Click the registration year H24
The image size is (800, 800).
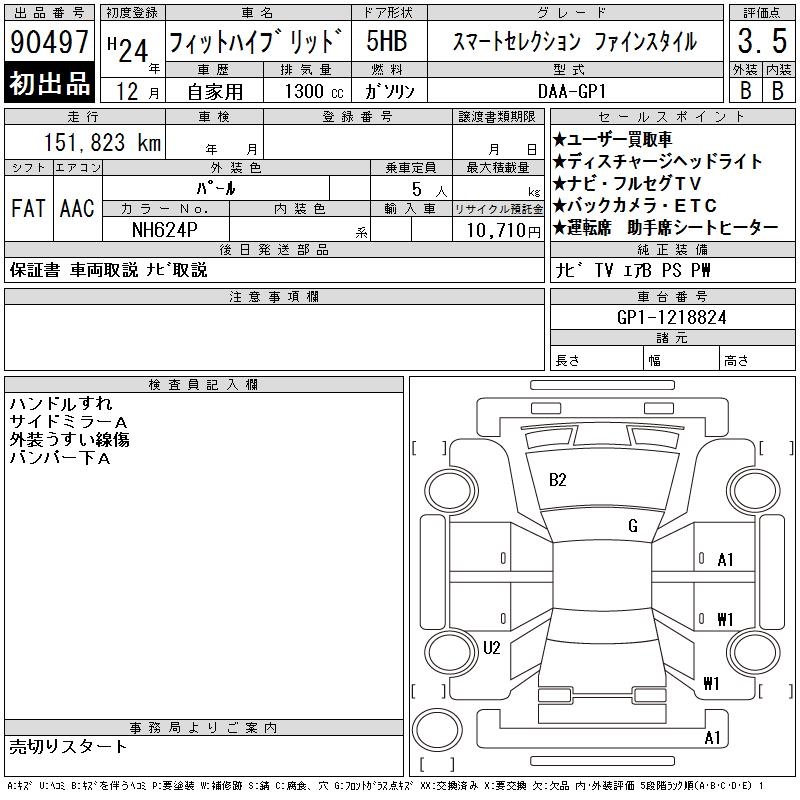pos(128,50)
